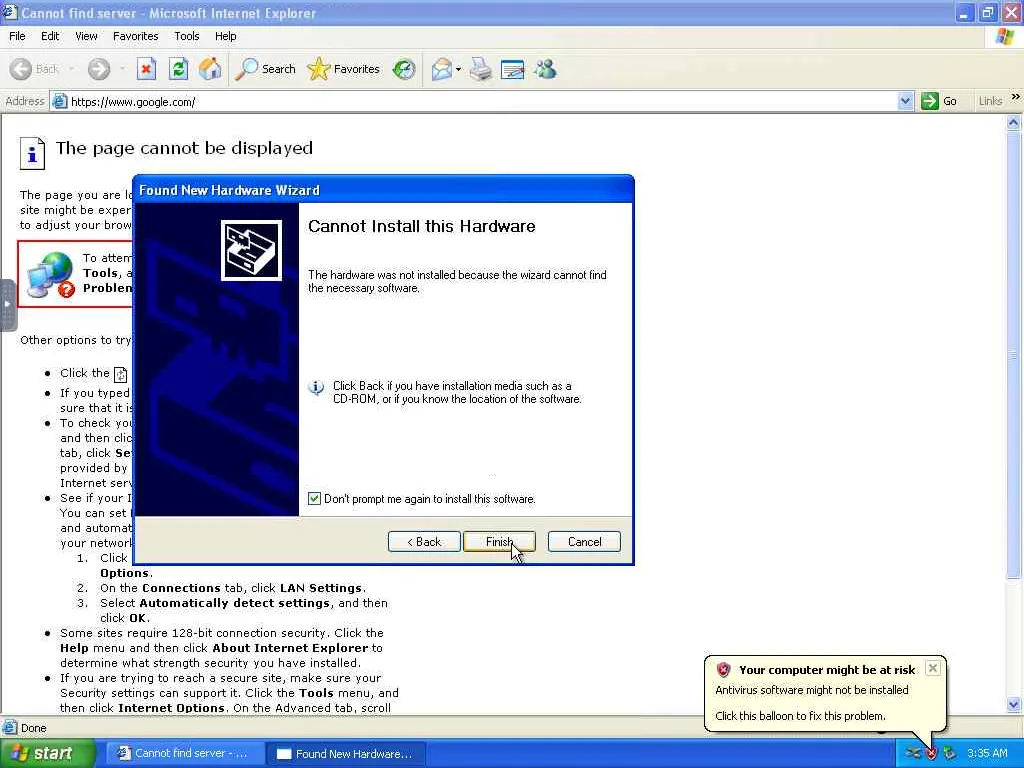Click the IE icon in the title bar

point(9,12)
